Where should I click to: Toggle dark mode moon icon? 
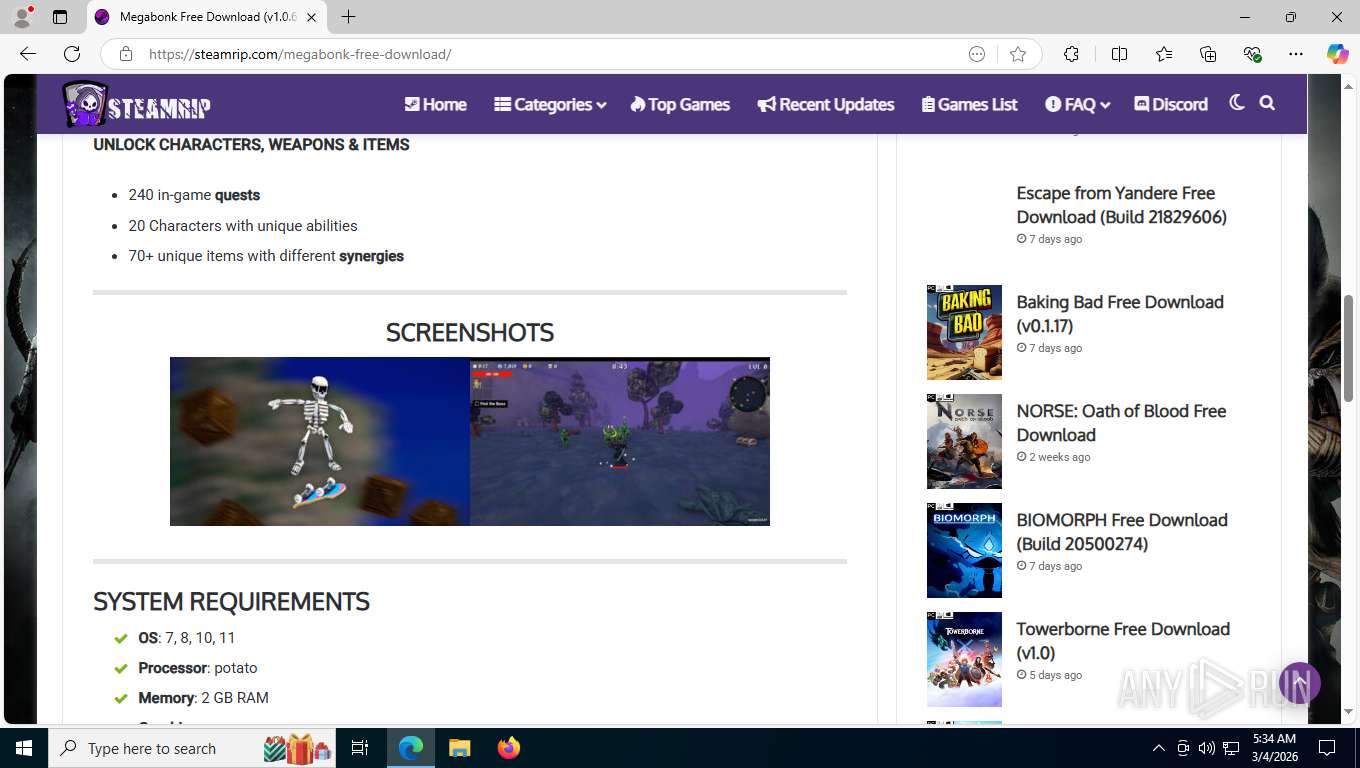pos(1237,103)
